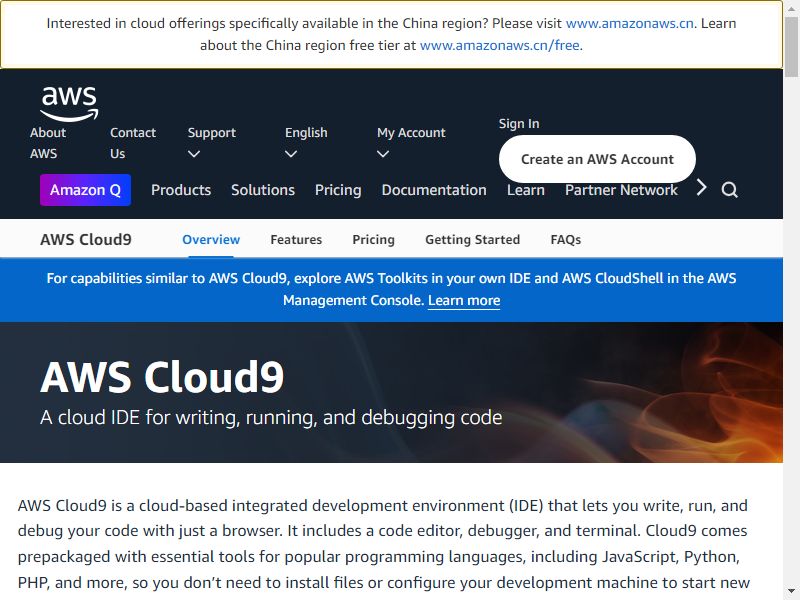This screenshot has height=600, width=800.
Task: Open the Documentation menu
Action: pyautogui.click(x=434, y=190)
